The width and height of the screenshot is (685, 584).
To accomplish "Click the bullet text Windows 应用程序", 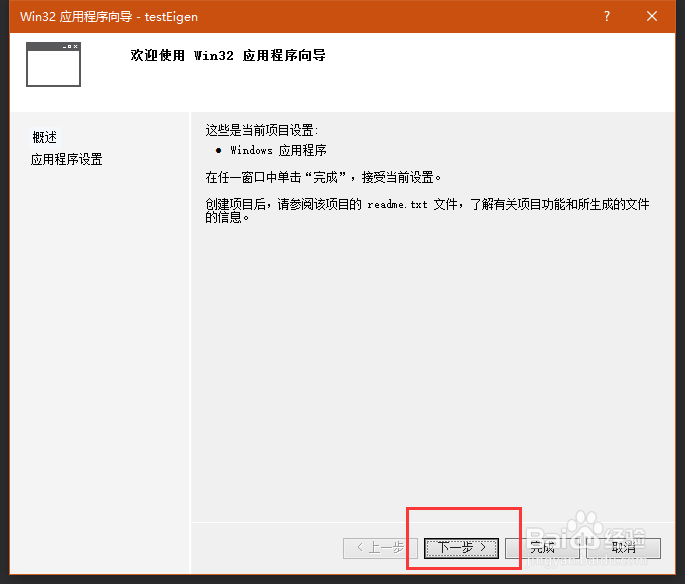I will coord(278,150).
